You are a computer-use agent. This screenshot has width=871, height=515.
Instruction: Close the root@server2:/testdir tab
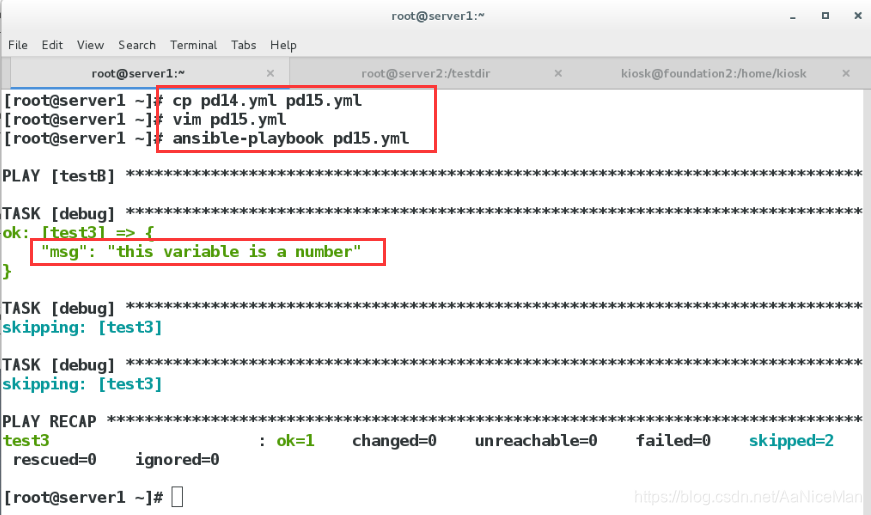tap(558, 73)
